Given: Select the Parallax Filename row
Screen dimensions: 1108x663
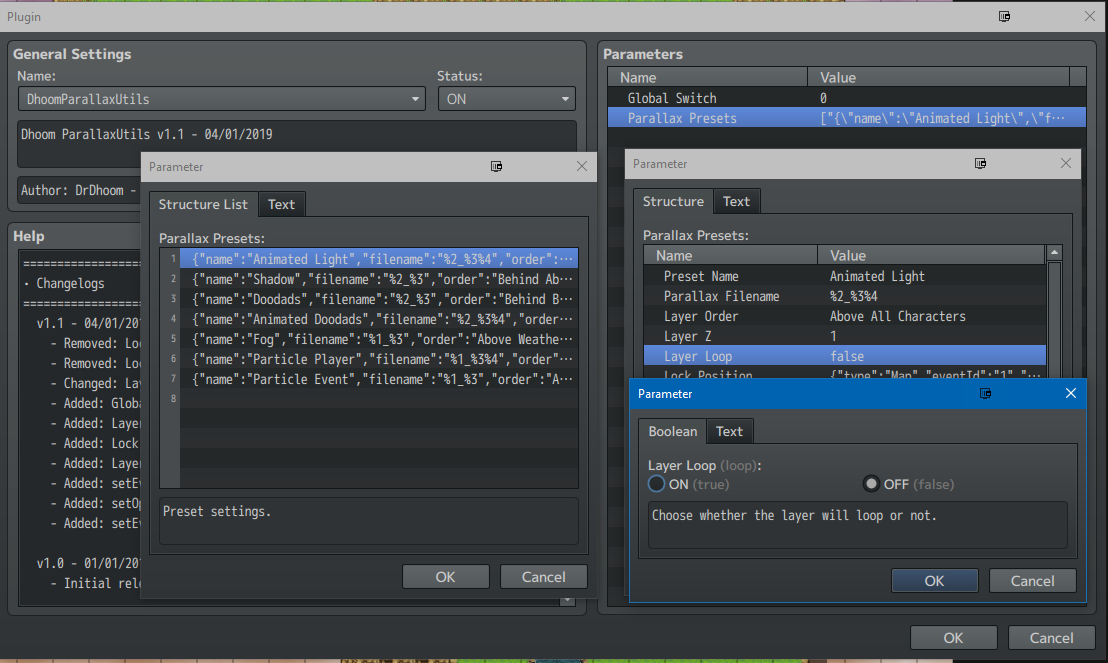Looking at the screenshot, I should point(844,296).
